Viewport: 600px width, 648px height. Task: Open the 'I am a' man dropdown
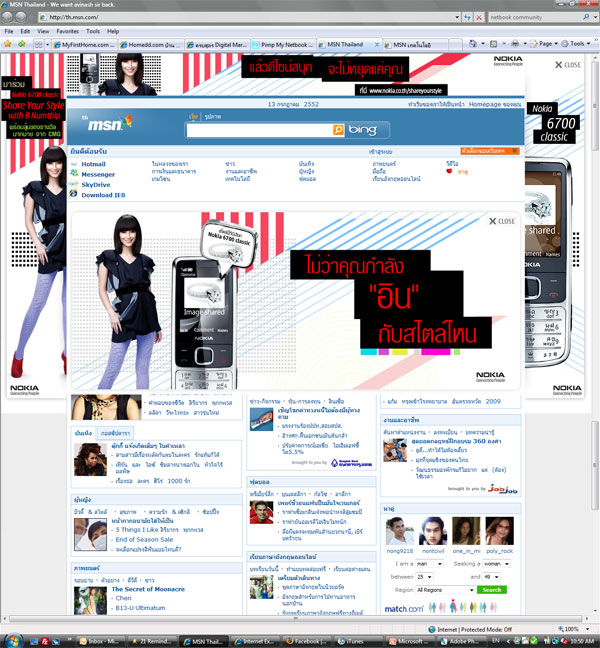429,564
